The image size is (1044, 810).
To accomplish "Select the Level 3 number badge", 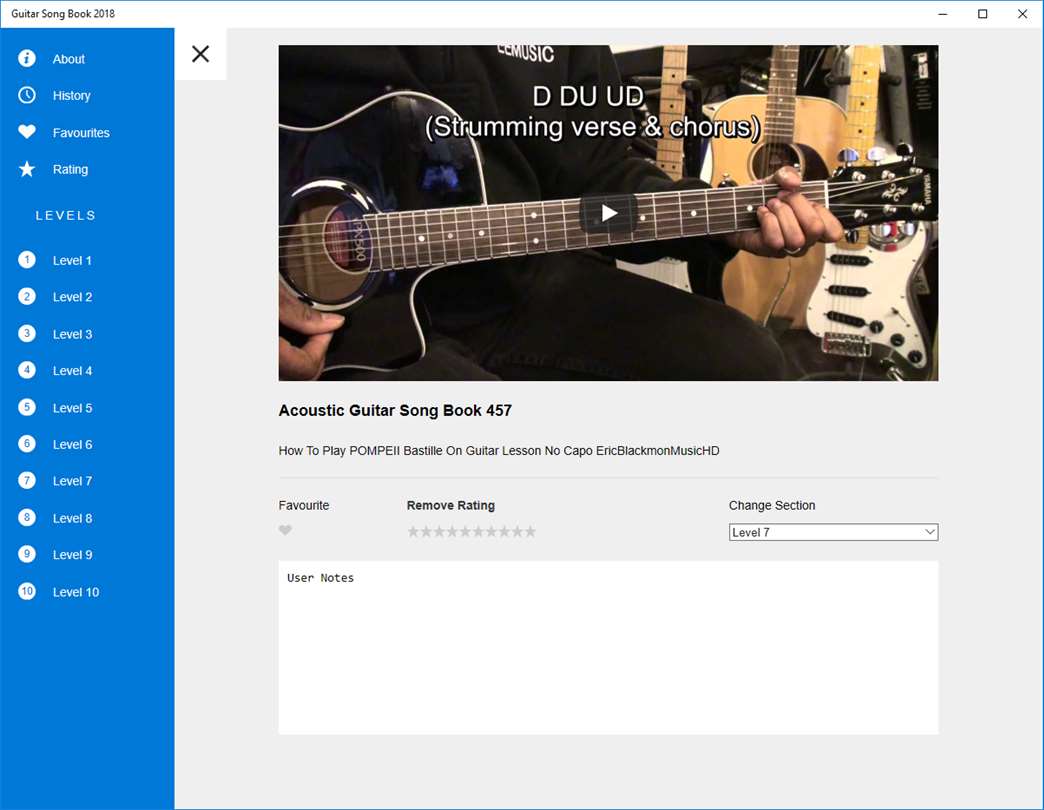I will click(27, 333).
